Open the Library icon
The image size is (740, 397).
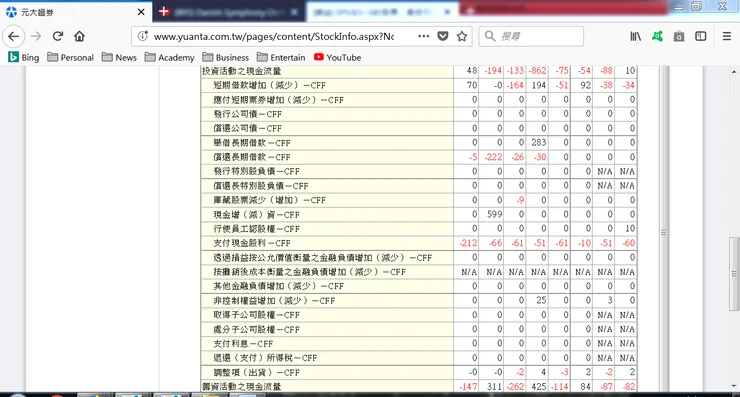(x=635, y=36)
